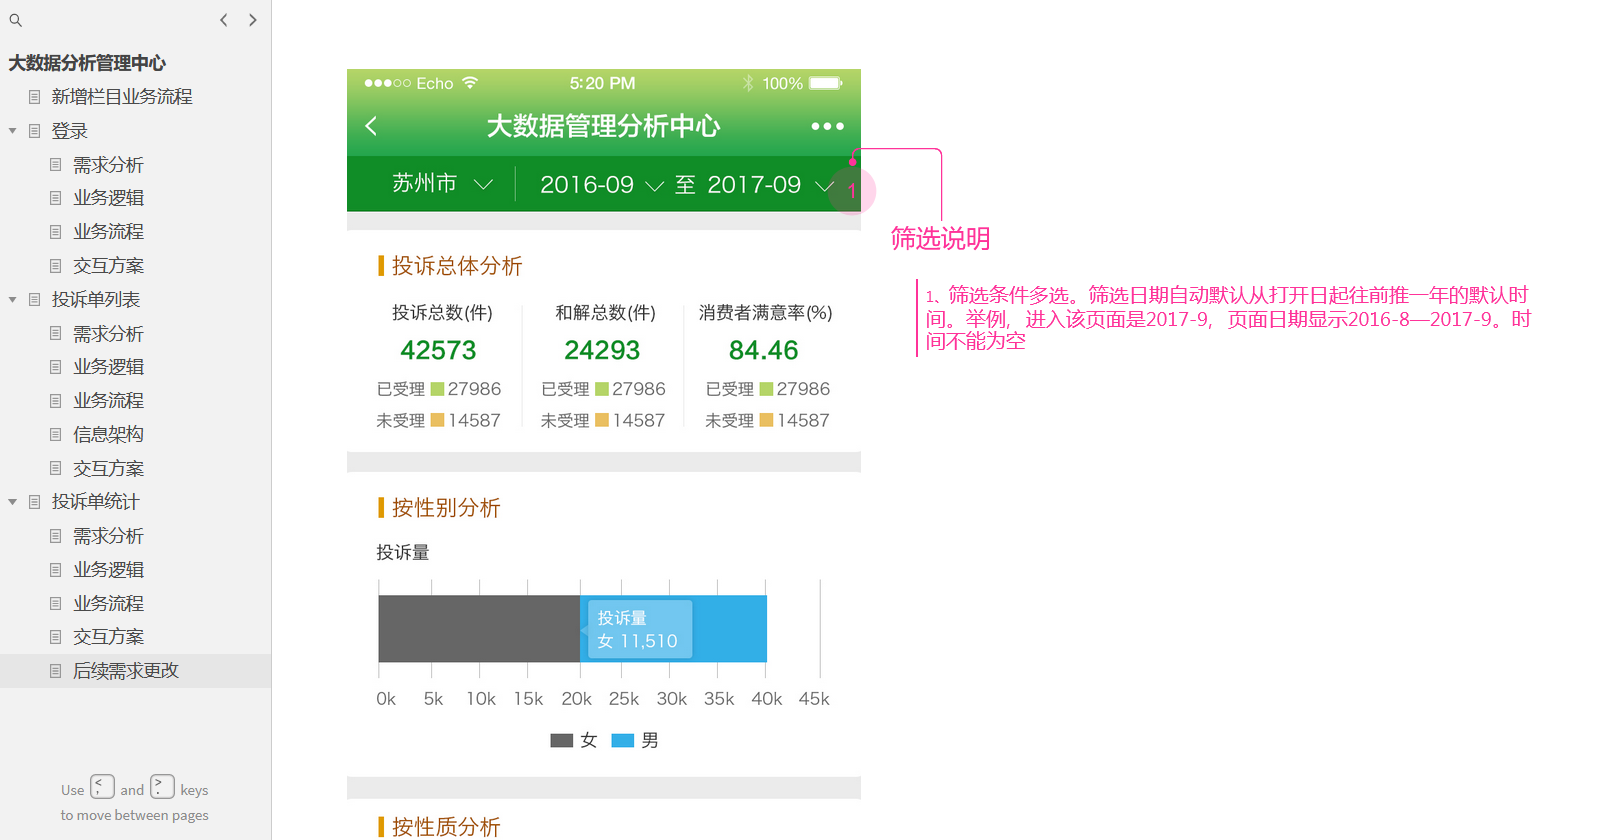Click the 按性质分析 section heading
The height and width of the screenshot is (840, 1599).
(446, 827)
